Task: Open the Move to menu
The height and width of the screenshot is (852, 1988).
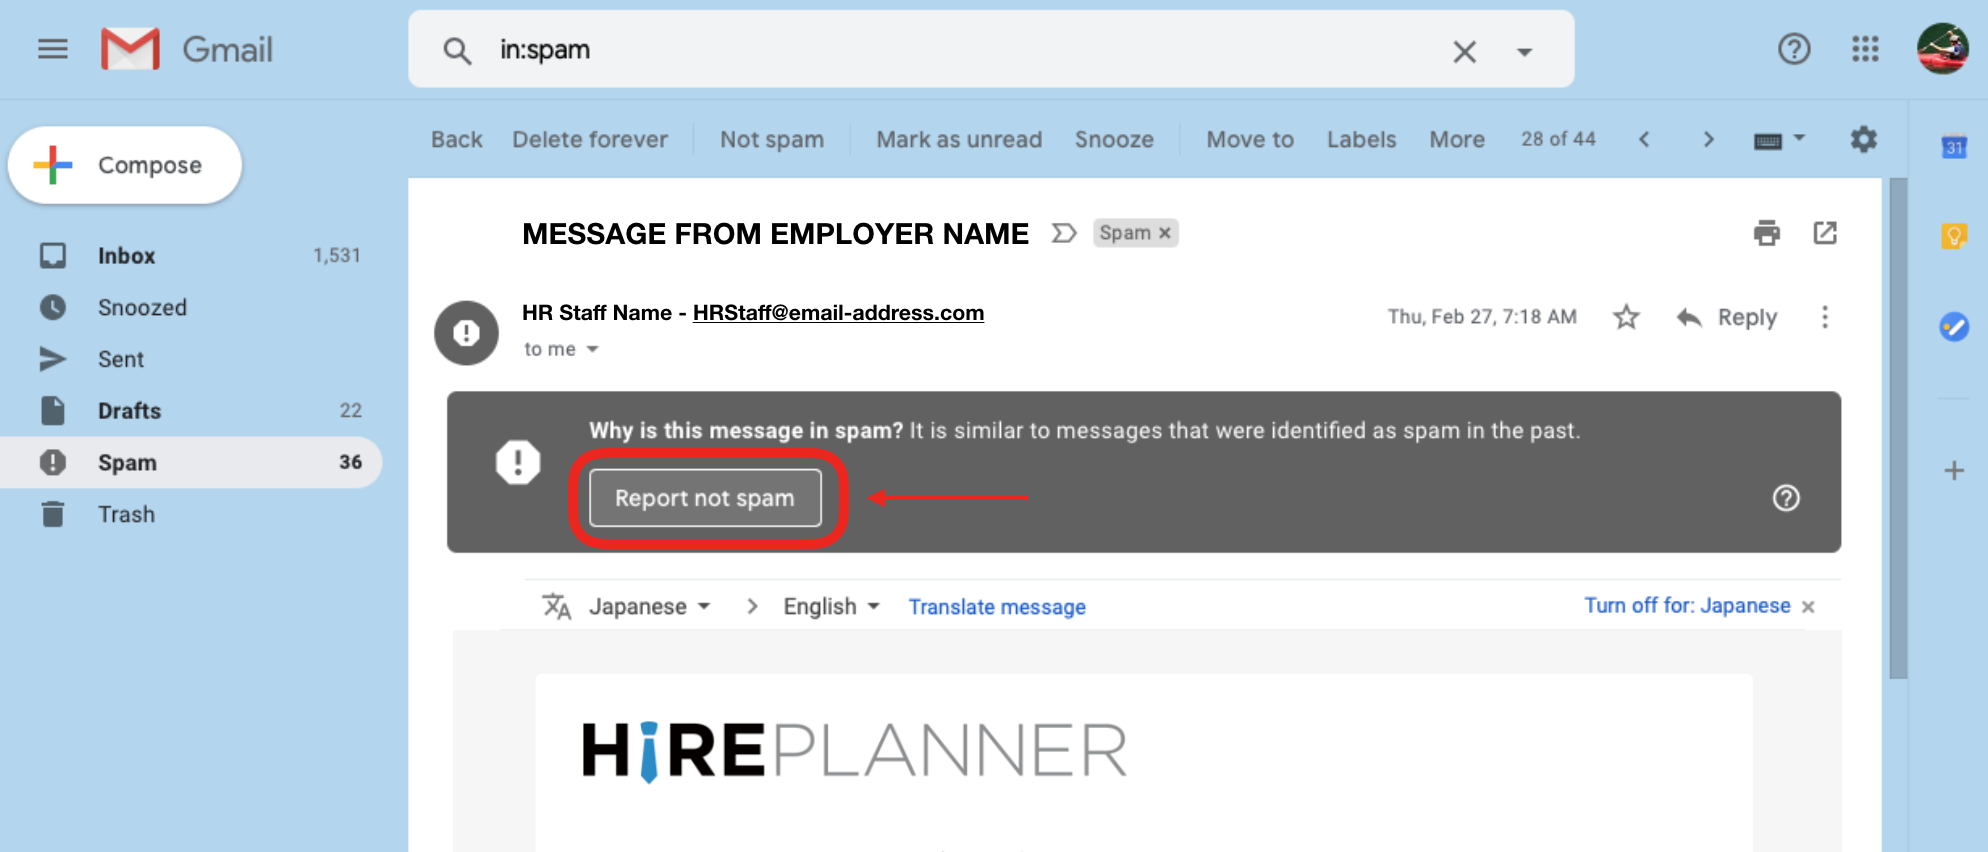Action: coord(1250,139)
